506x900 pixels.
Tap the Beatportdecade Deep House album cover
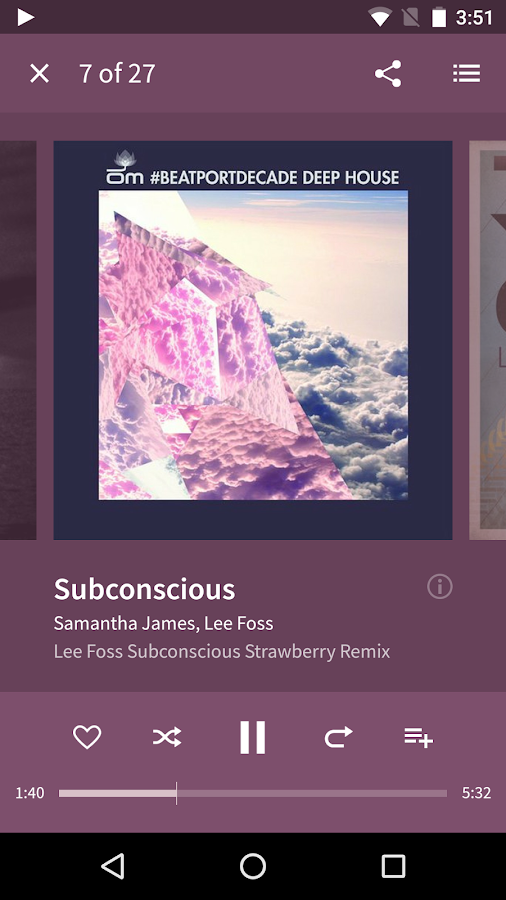253,340
